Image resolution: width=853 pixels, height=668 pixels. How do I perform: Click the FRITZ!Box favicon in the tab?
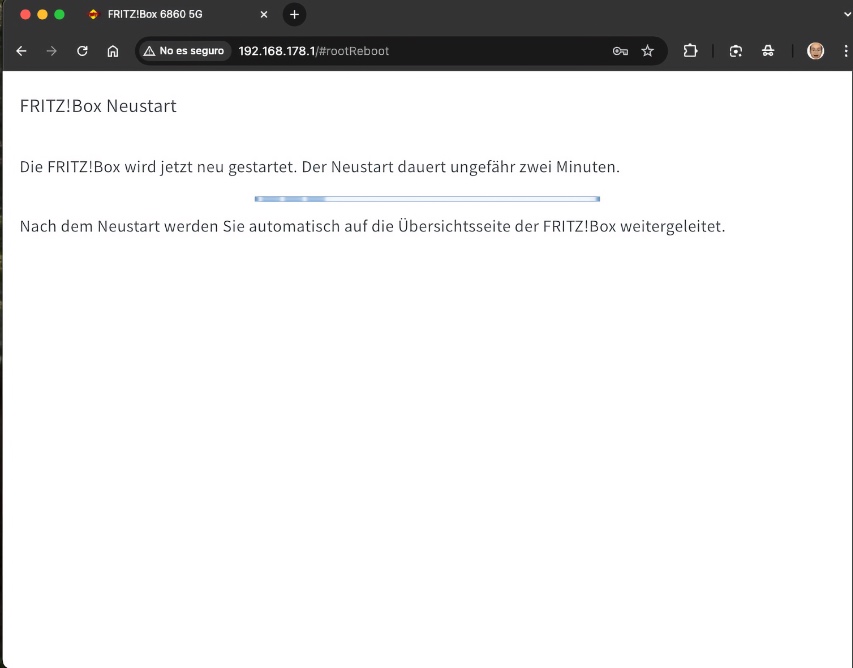(x=94, y=15)
